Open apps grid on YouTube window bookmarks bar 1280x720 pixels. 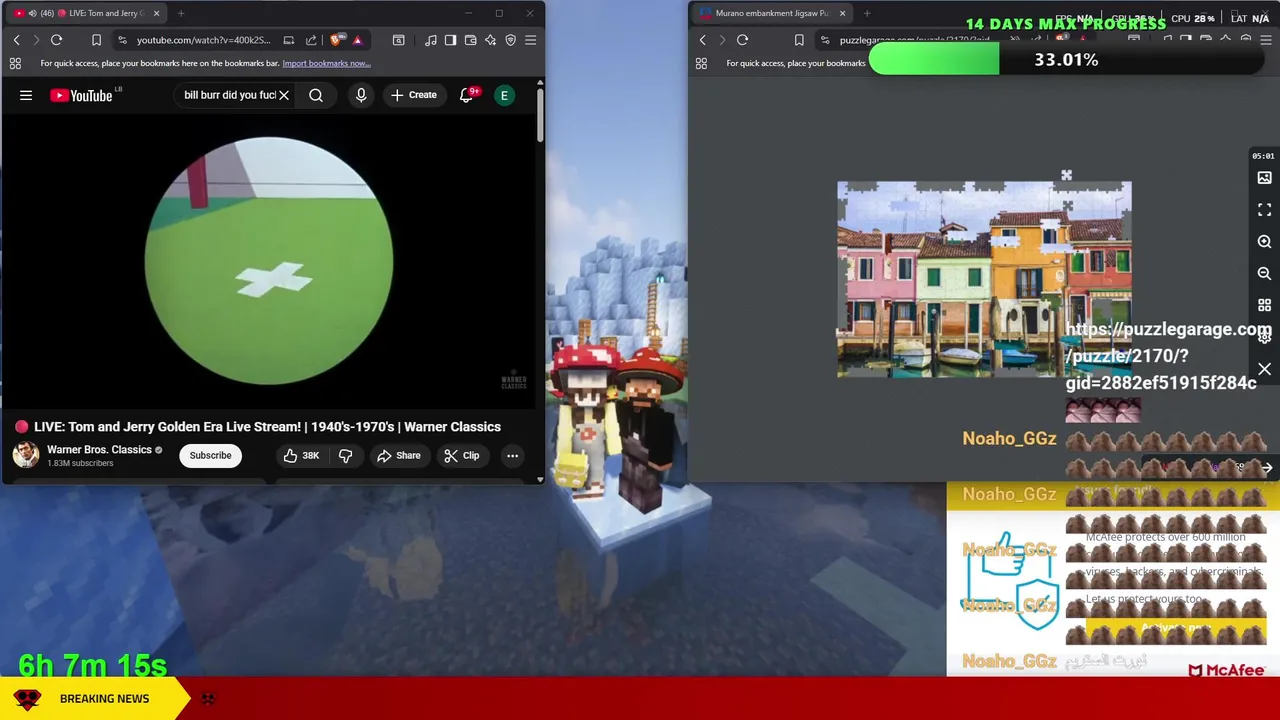15,63
